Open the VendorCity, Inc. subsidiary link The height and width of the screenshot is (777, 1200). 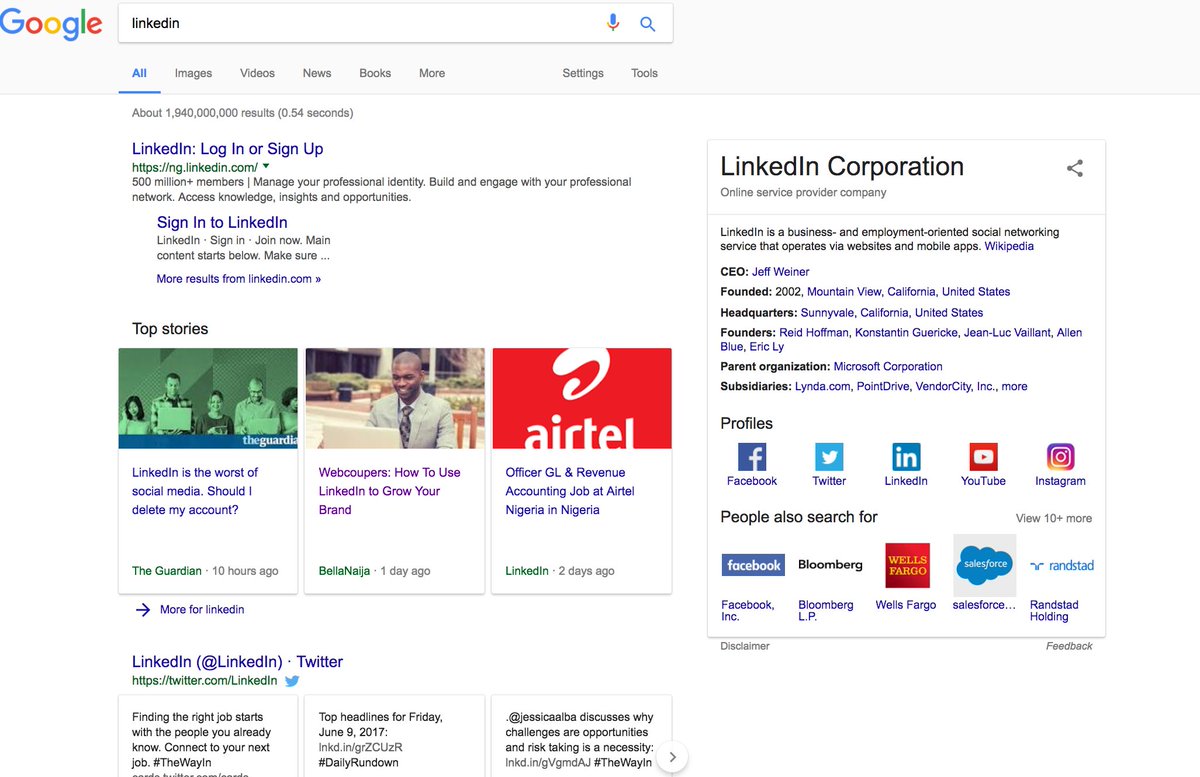tap(955, 386)
